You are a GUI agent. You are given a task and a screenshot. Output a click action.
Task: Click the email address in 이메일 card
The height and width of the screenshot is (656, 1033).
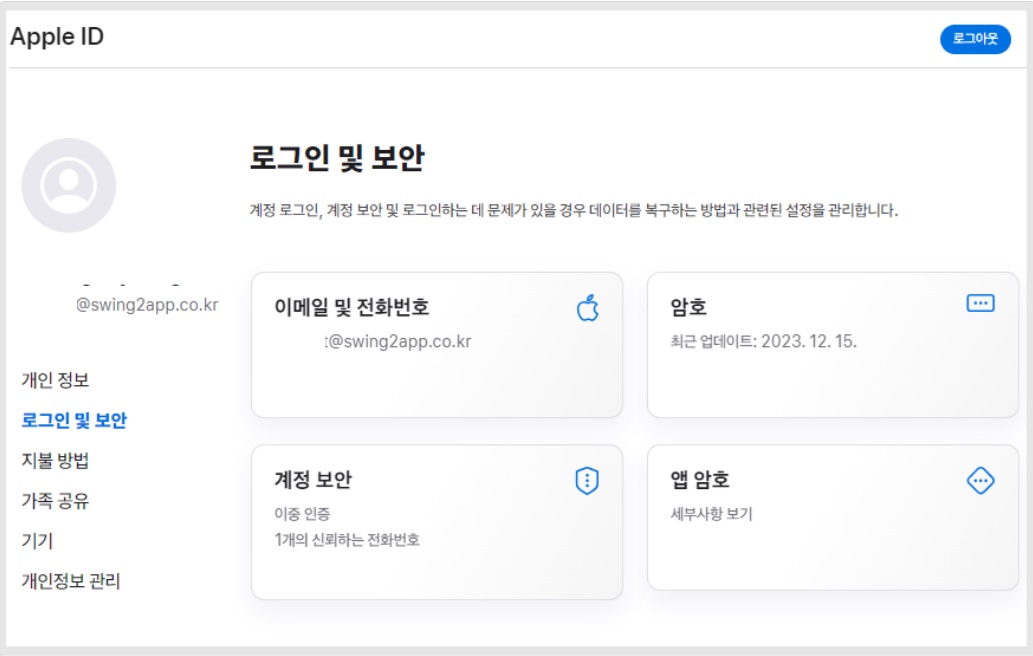coord(398,341)
